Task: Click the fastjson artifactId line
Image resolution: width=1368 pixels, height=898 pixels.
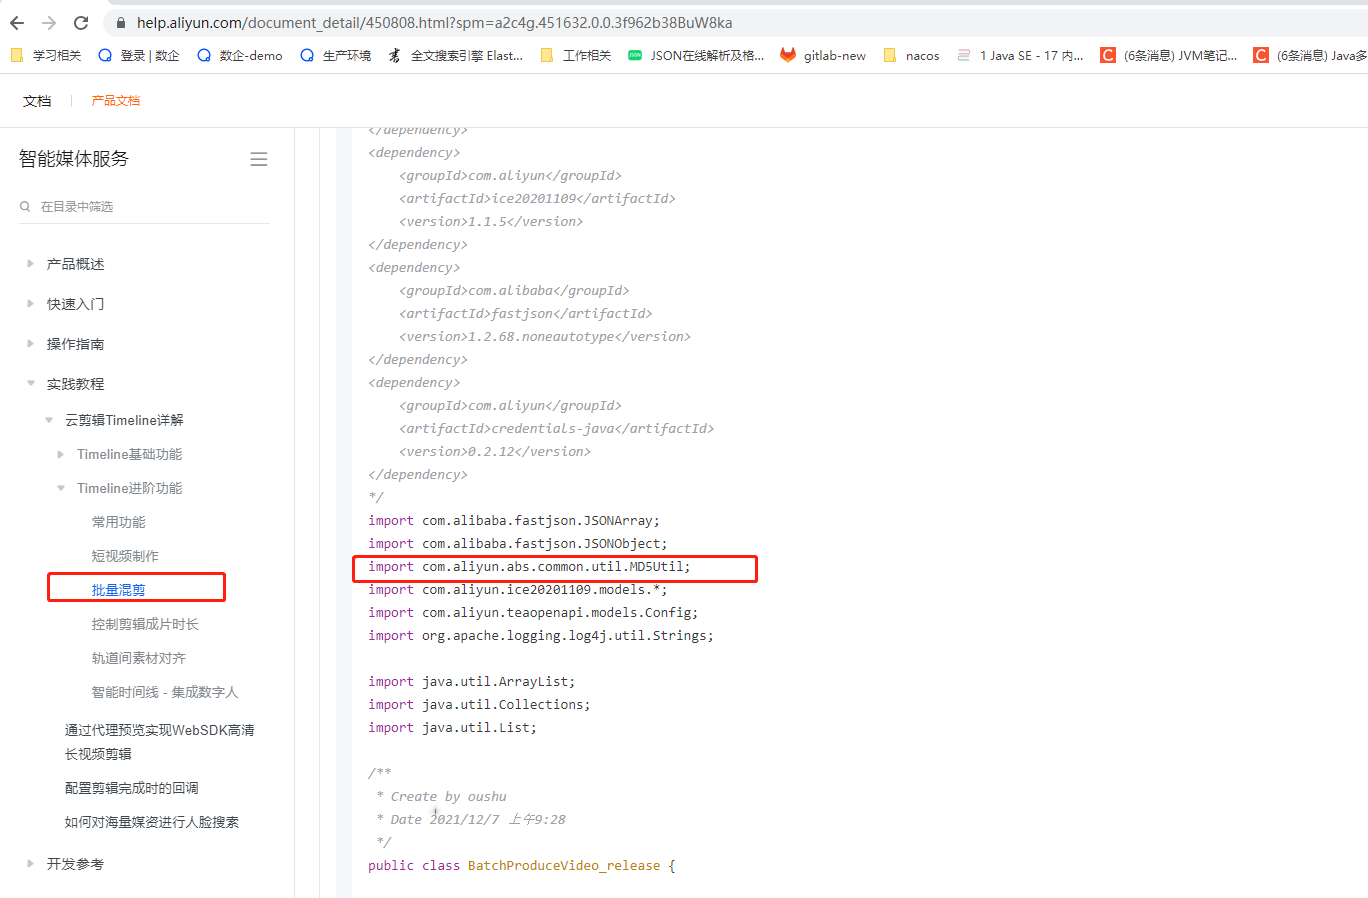Action: pyautogui.click(x=526, y=314)
